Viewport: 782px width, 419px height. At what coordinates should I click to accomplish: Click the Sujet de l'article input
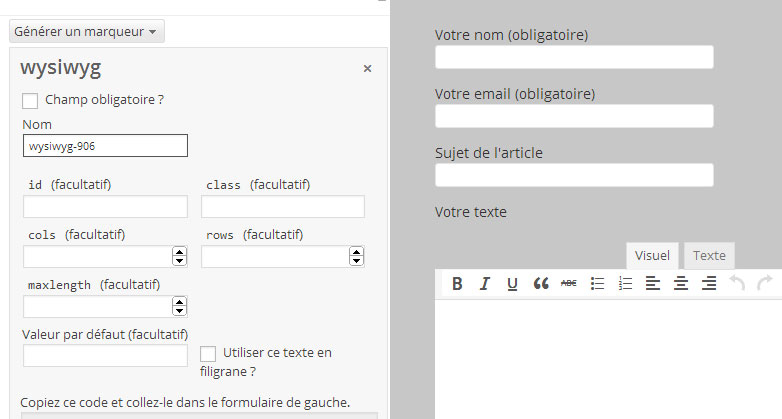574,175
